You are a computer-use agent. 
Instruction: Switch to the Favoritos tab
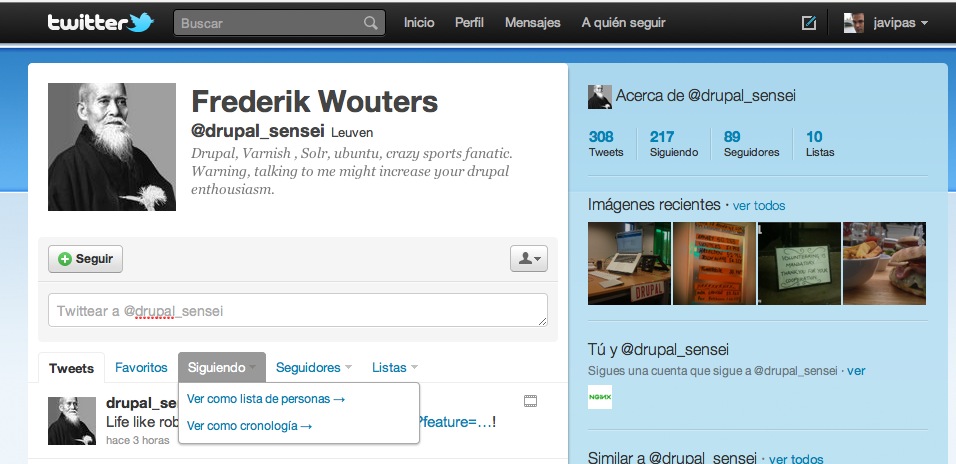[x=141, y=368]
